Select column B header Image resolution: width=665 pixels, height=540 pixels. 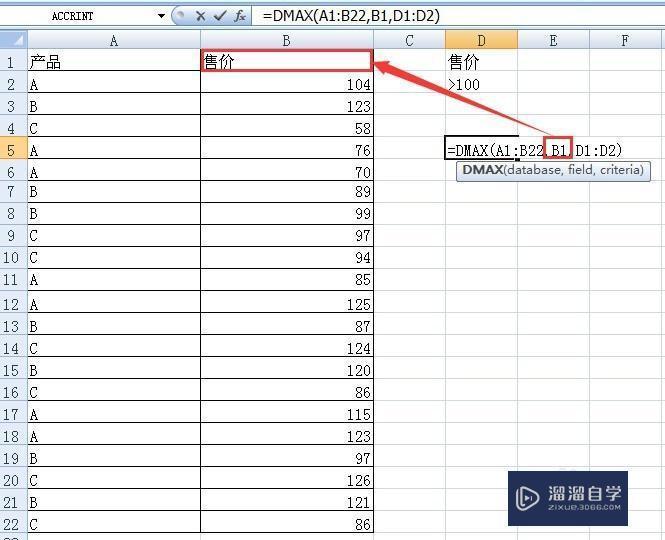pyautogui.click(x=287, y=40)
